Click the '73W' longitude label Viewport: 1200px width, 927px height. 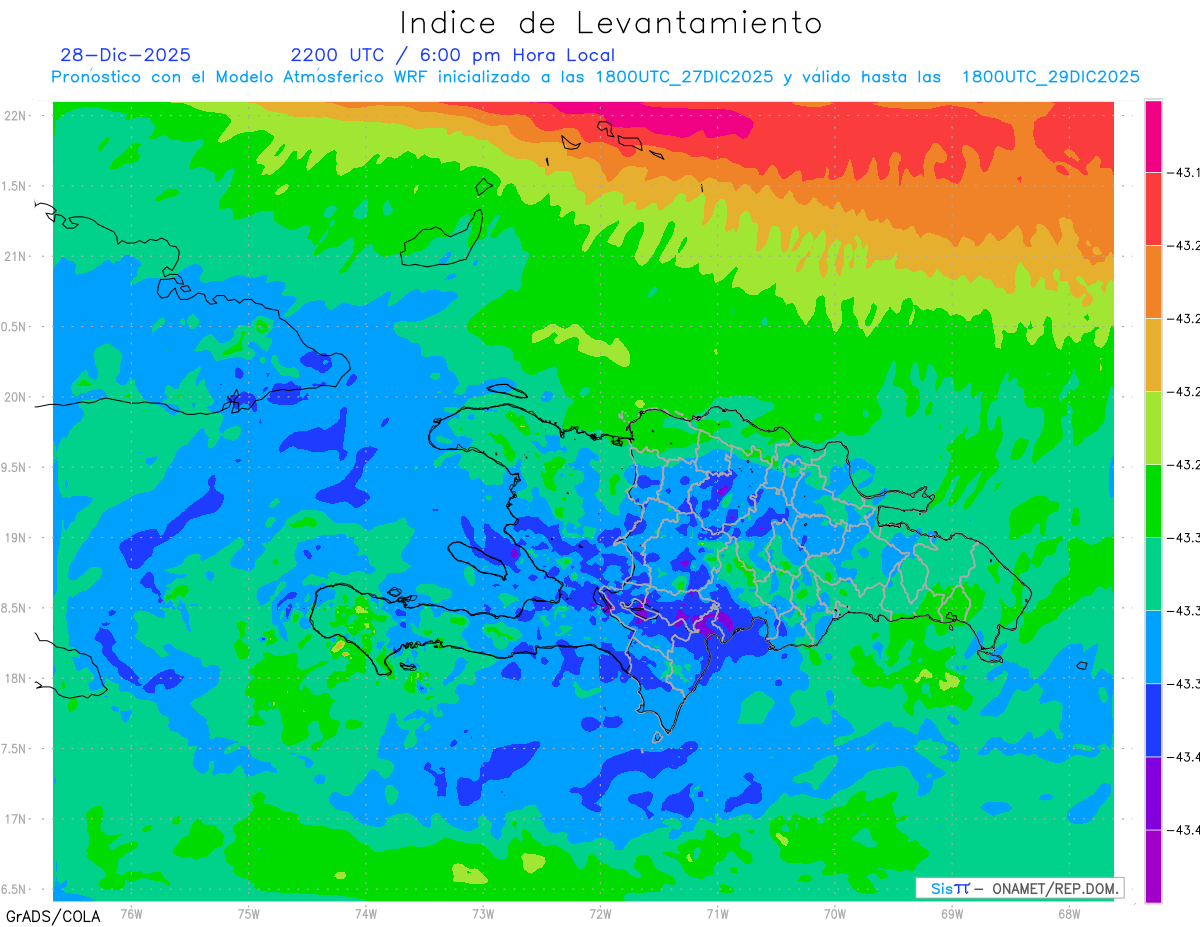click(483, 913)
